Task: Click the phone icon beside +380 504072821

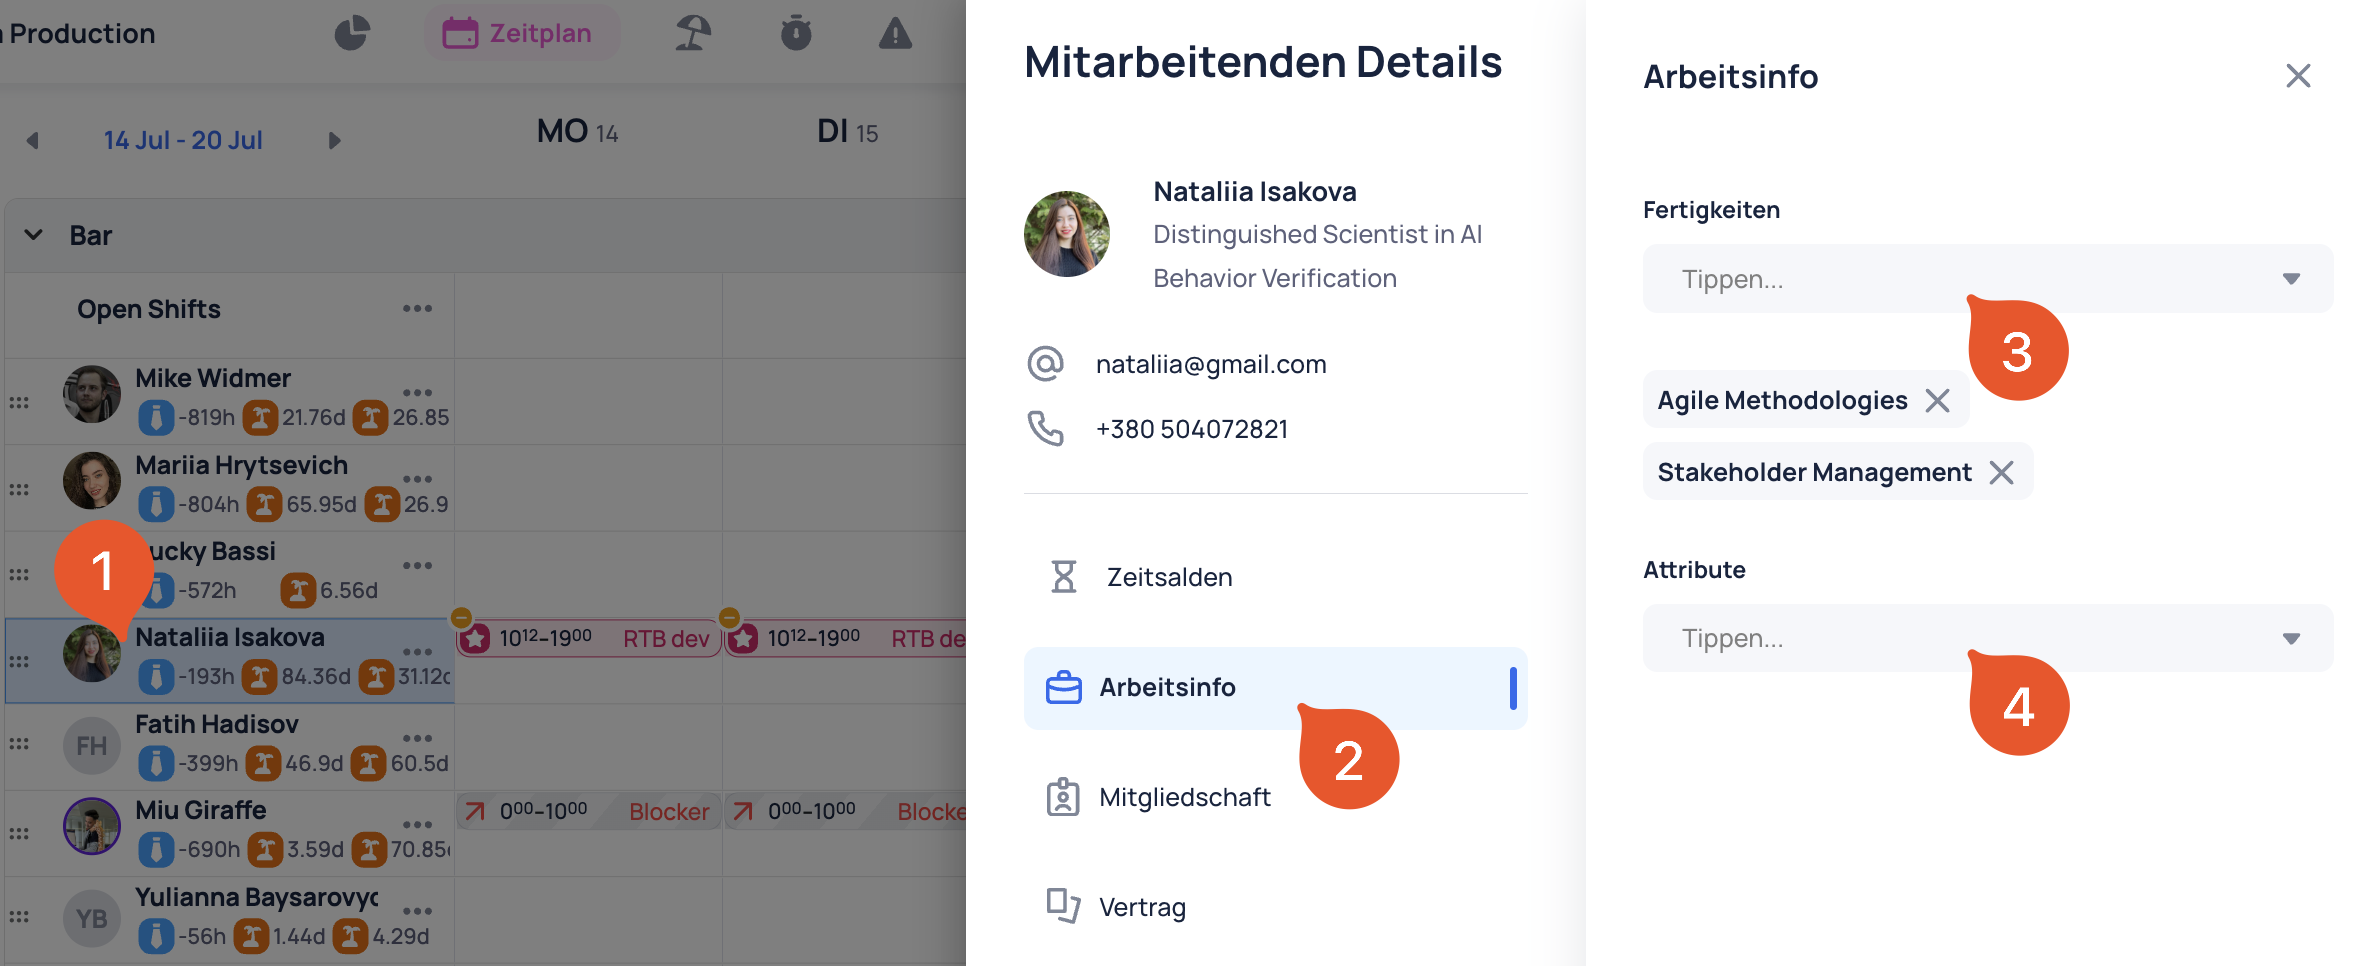Action: 1045,428
